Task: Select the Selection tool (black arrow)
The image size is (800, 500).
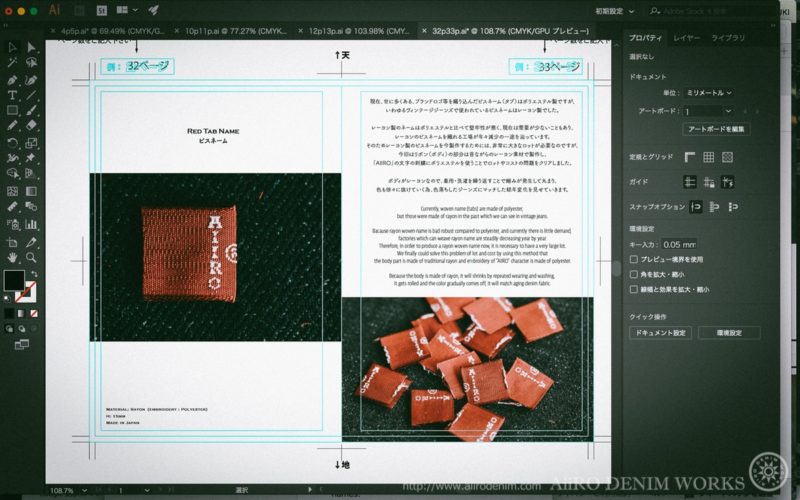Action: pyautogui.click(x=12, y=47)
